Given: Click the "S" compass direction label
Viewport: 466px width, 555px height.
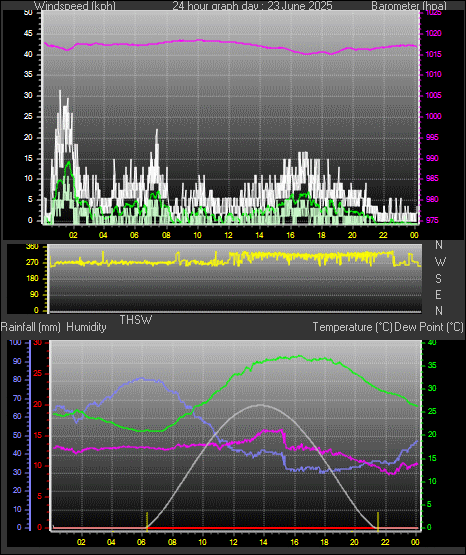Looking at the screenshot, I should coord(438,279).
